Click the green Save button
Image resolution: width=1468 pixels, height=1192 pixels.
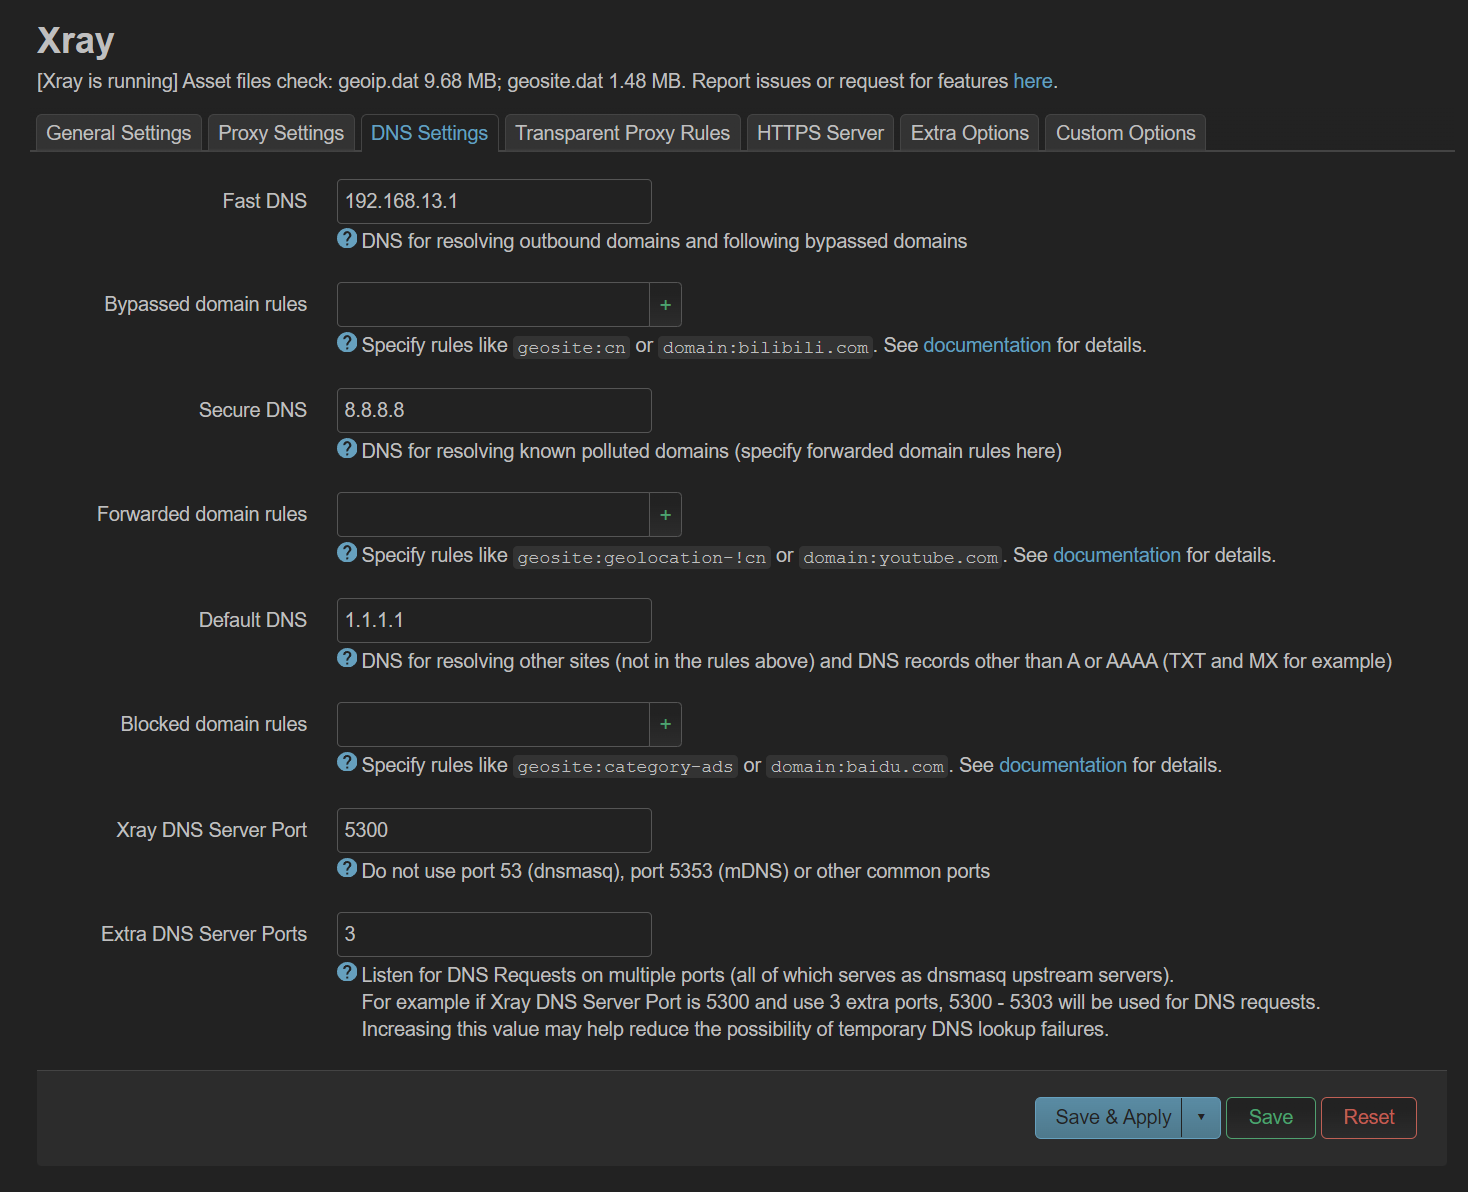[x=1271, y=1118]
